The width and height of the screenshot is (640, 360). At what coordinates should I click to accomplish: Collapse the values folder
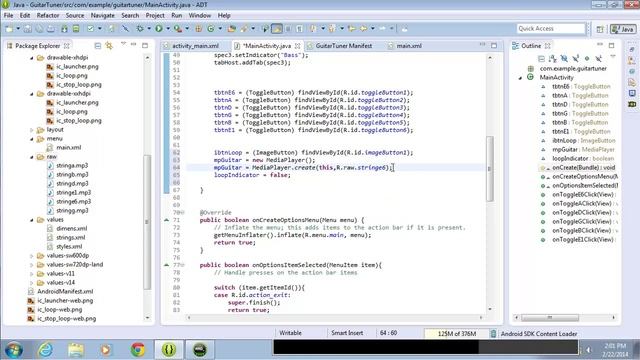32,220
